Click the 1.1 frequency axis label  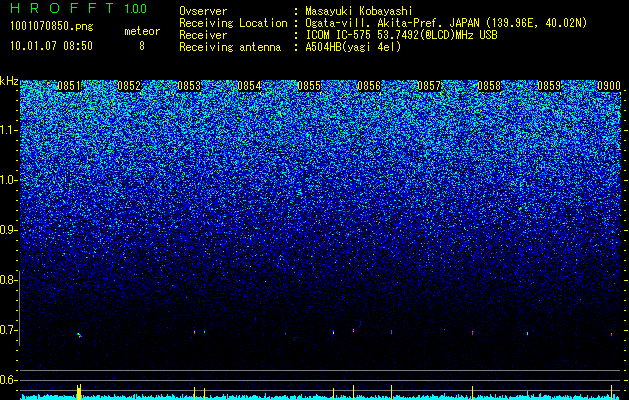[x=7, y=131]
